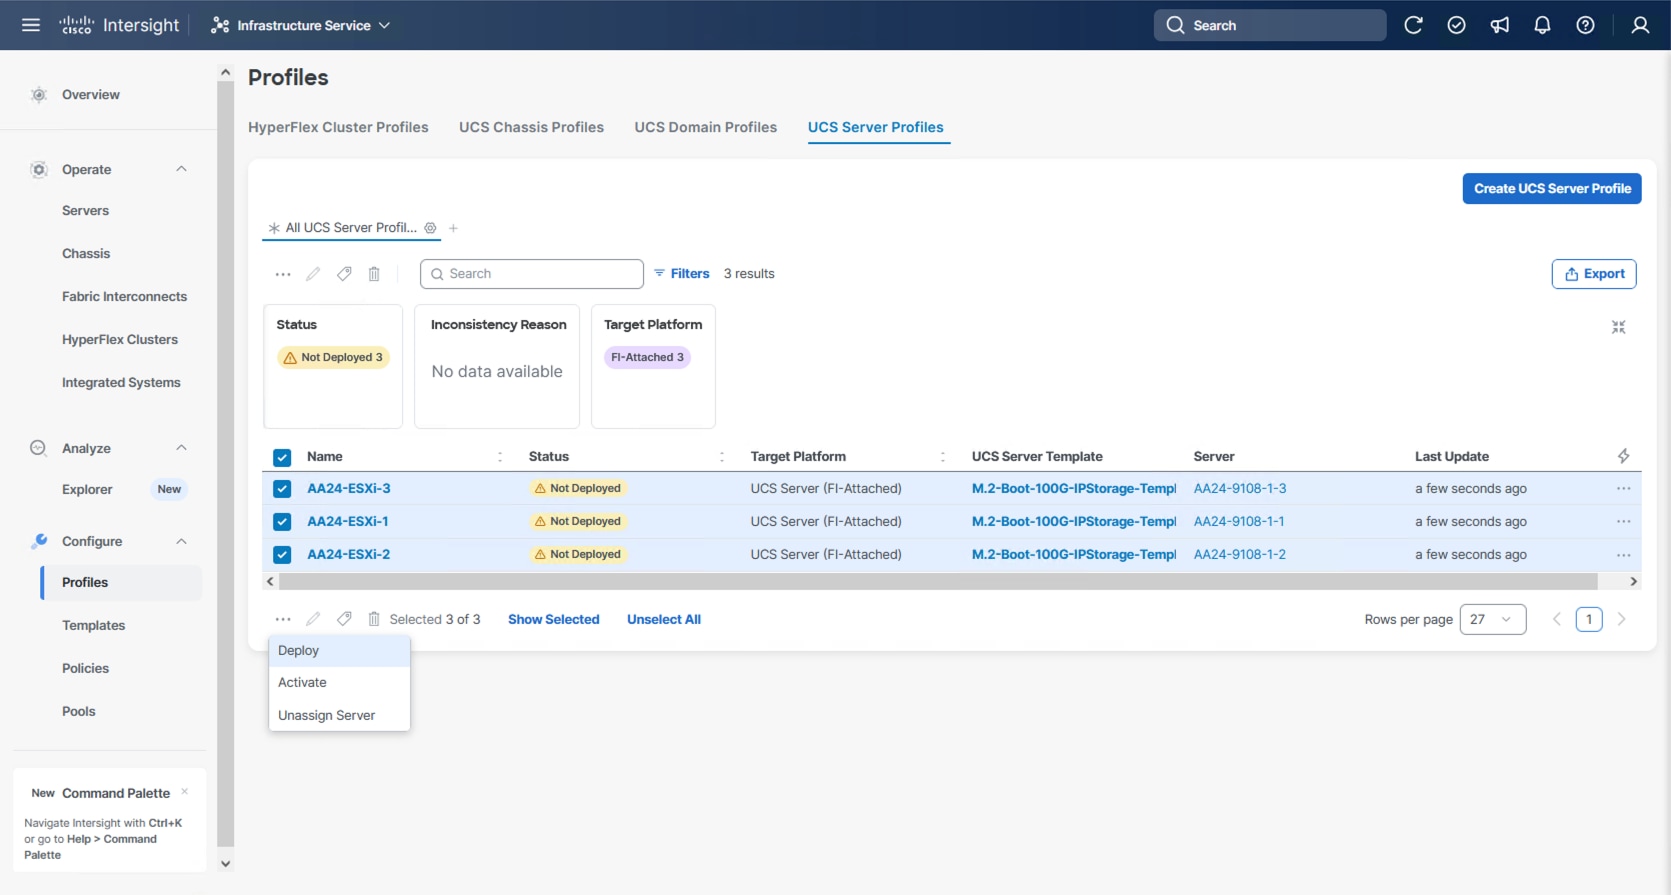Open Status column options menu
The height and width of the screenshot is (895, 1671).
tap(722, 456)
